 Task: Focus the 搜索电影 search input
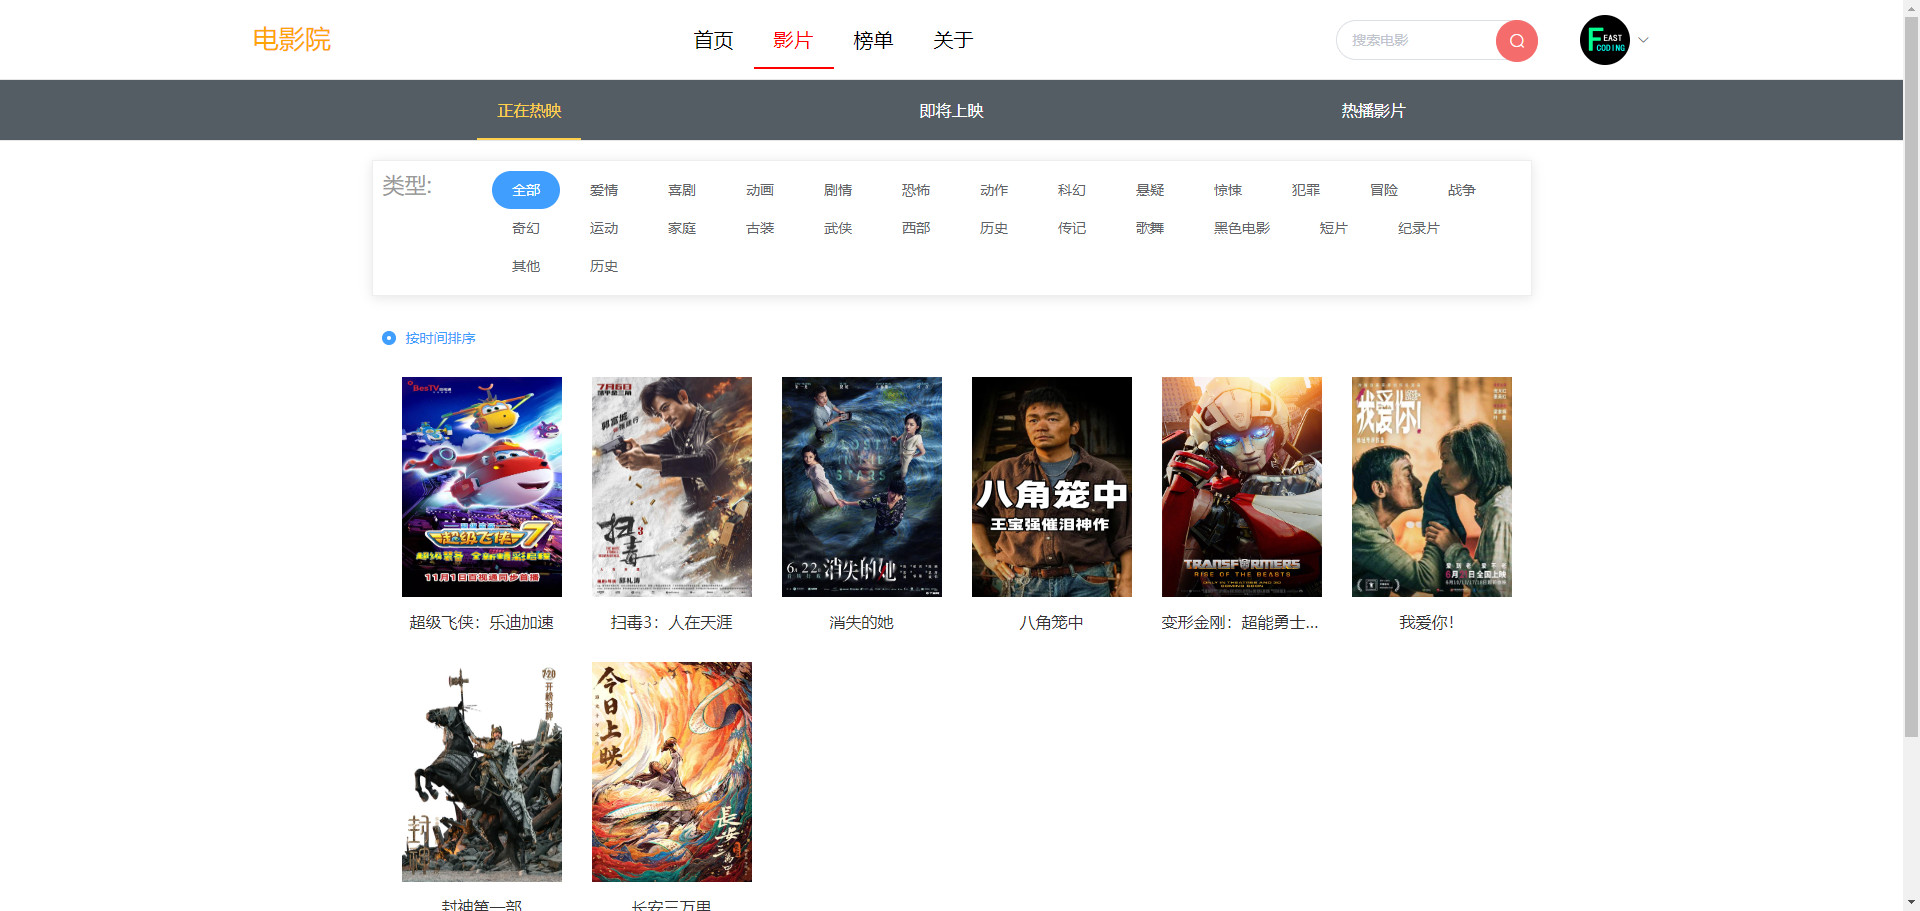(x=1416, y=40)
